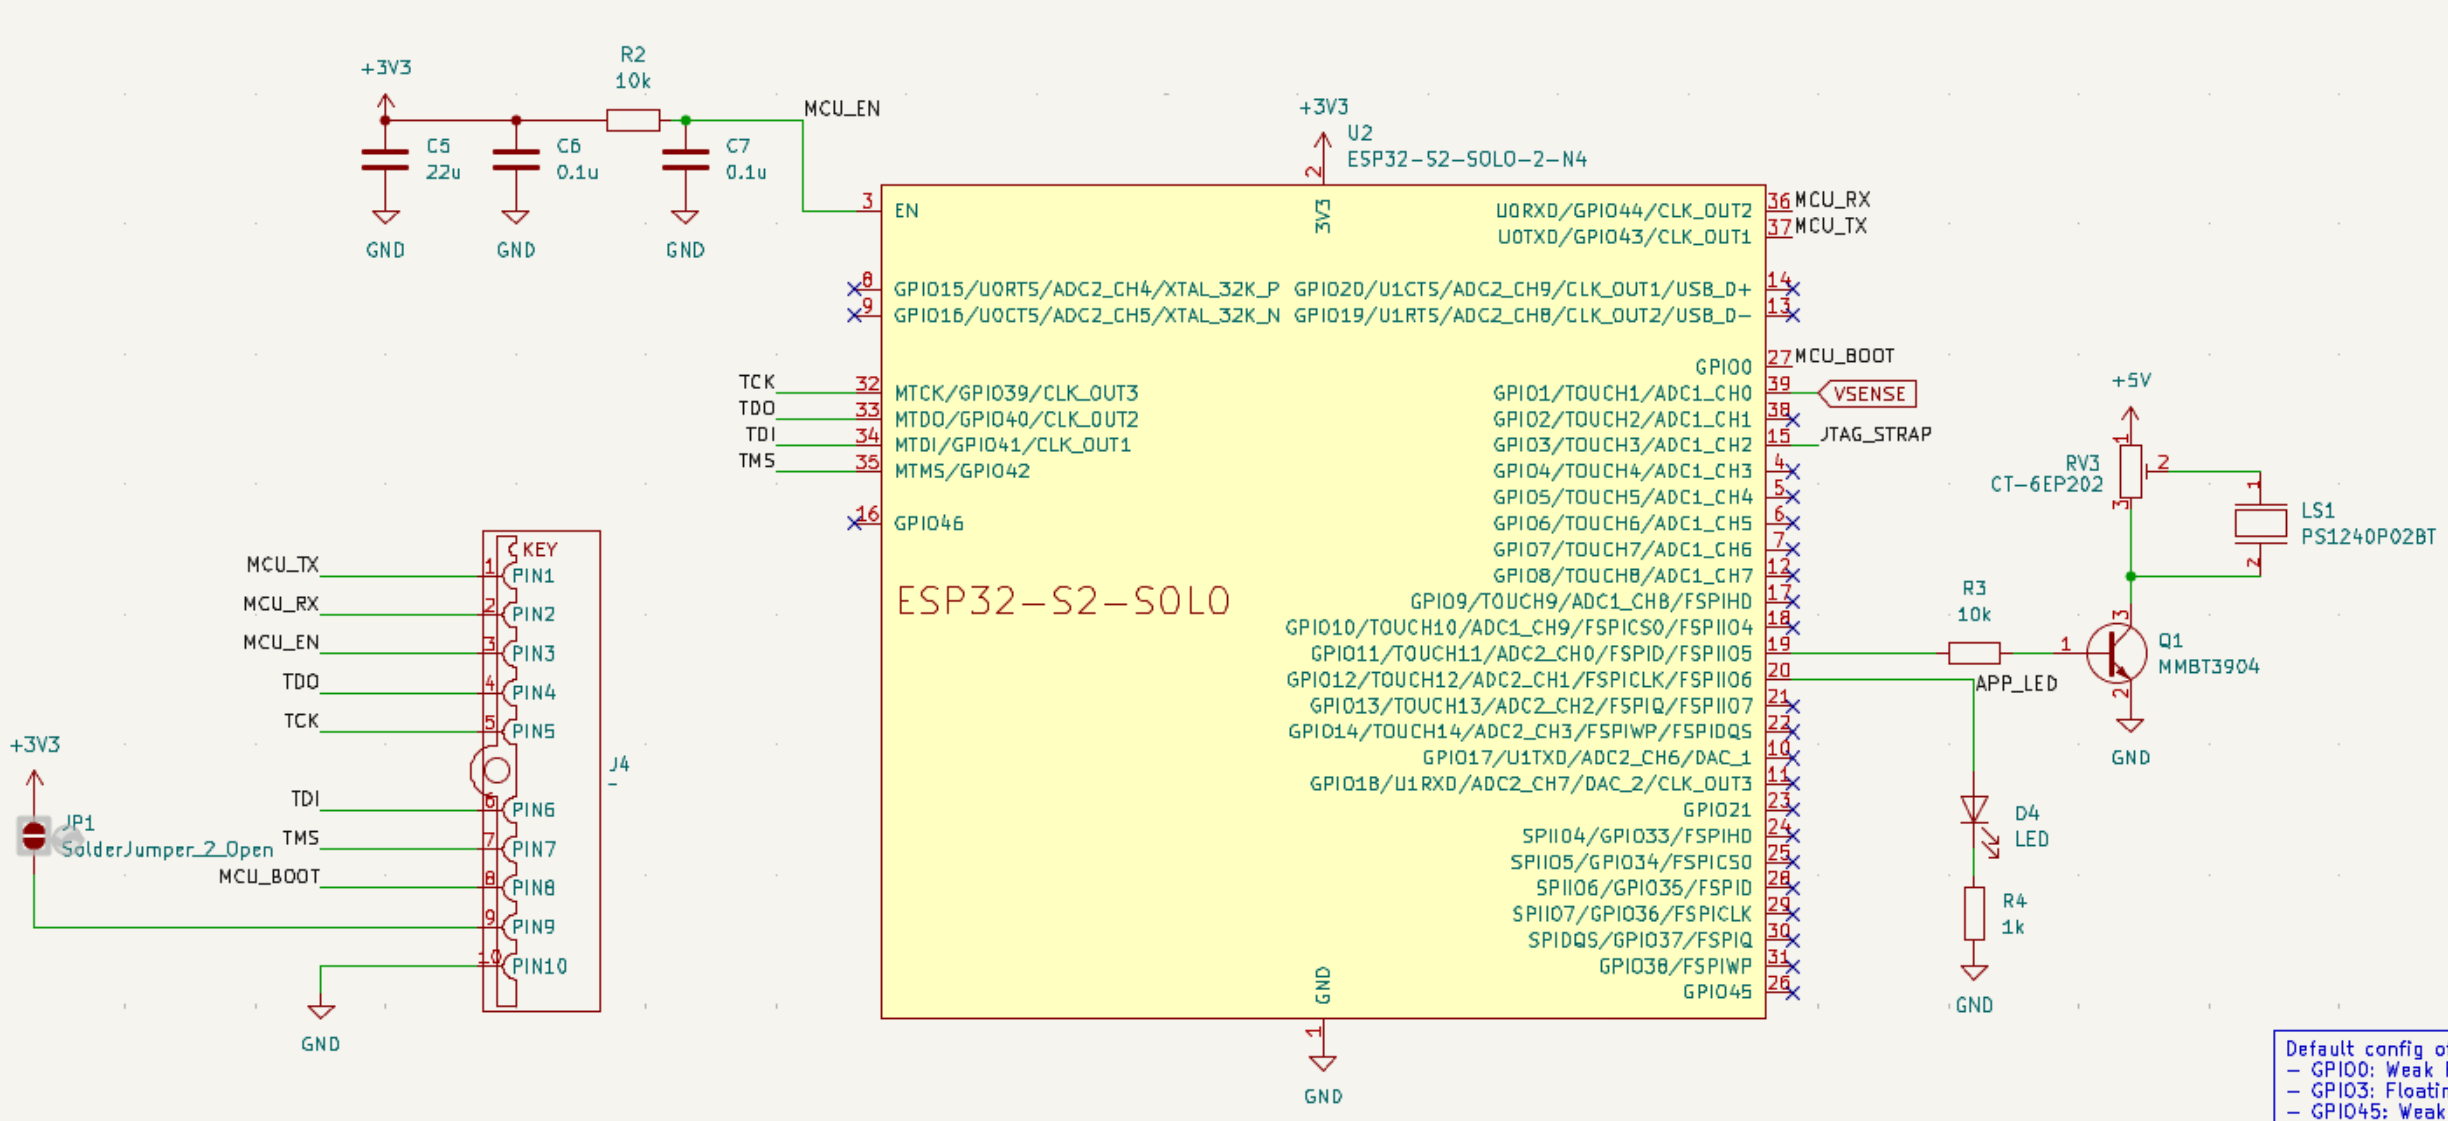
Task: Click the MCU_BOOT label at J4 PIN8
Action: [269, 877]
